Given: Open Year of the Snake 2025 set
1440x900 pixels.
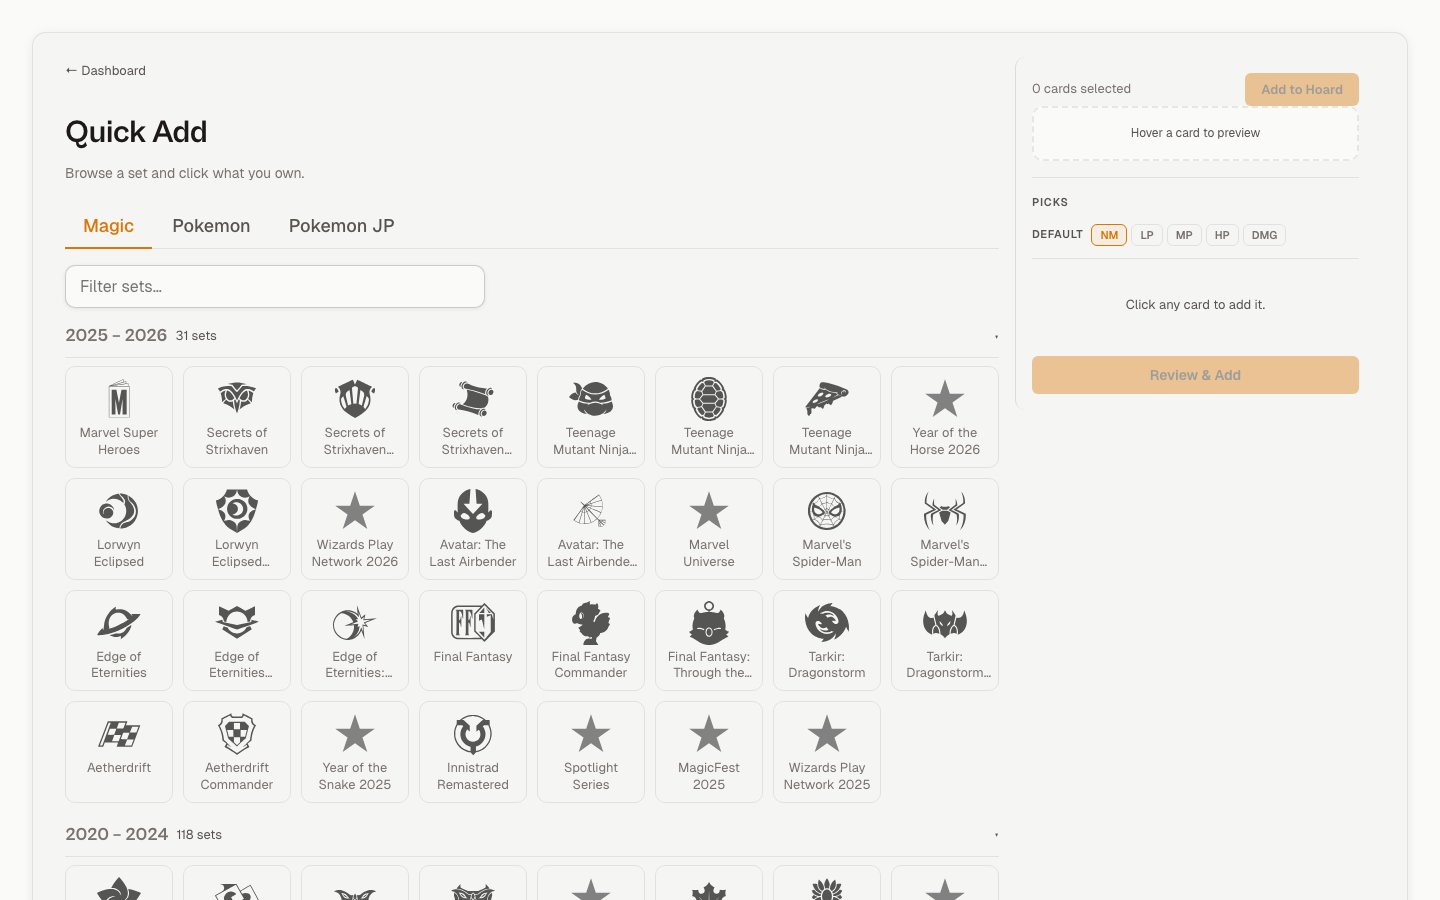Looking at the screenshot, I should pyautogui.click(x=355, y=752).
